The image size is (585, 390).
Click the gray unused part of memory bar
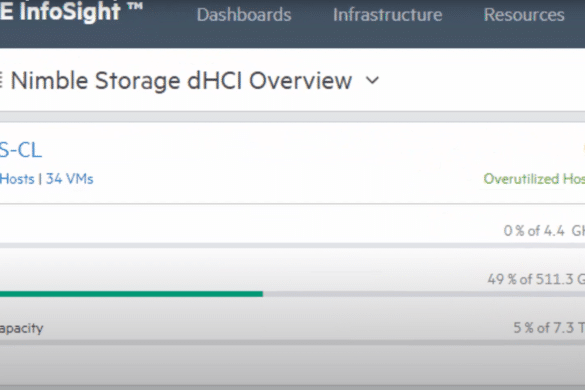(x=424, y=294)
